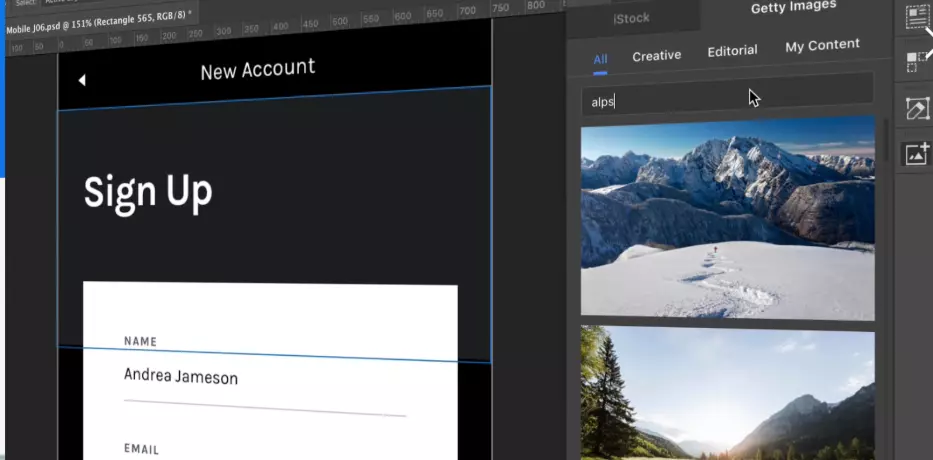Click the "Andrea Jameson" name text
Viewport: 933px width, 460px height.
(x=181, y=376)
